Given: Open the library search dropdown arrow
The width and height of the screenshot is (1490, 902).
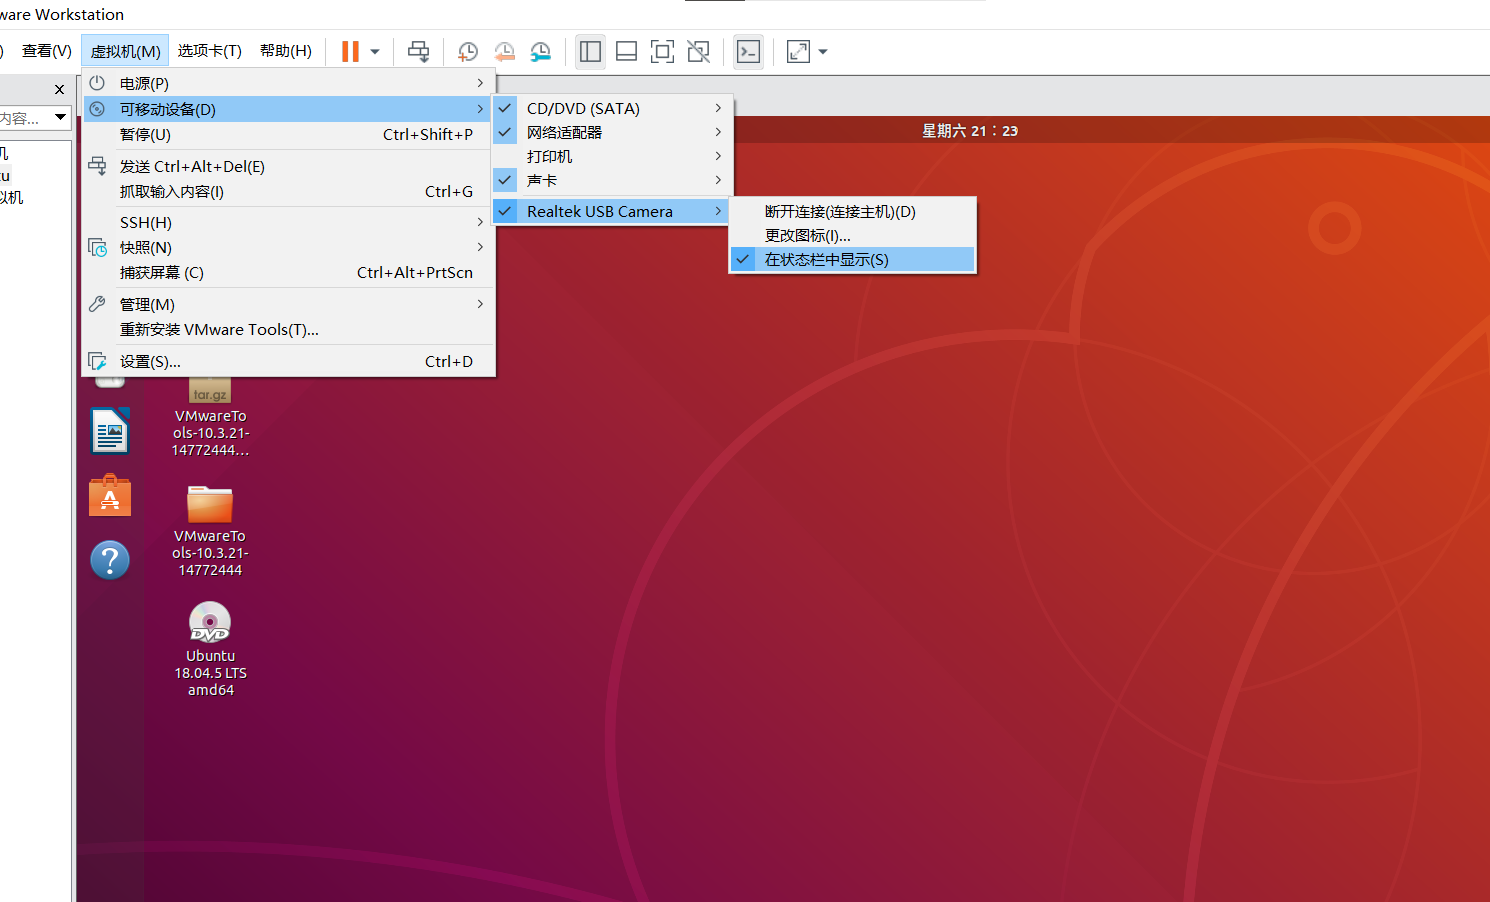Looking at the screenshot, I should click(x=60, y=118).
